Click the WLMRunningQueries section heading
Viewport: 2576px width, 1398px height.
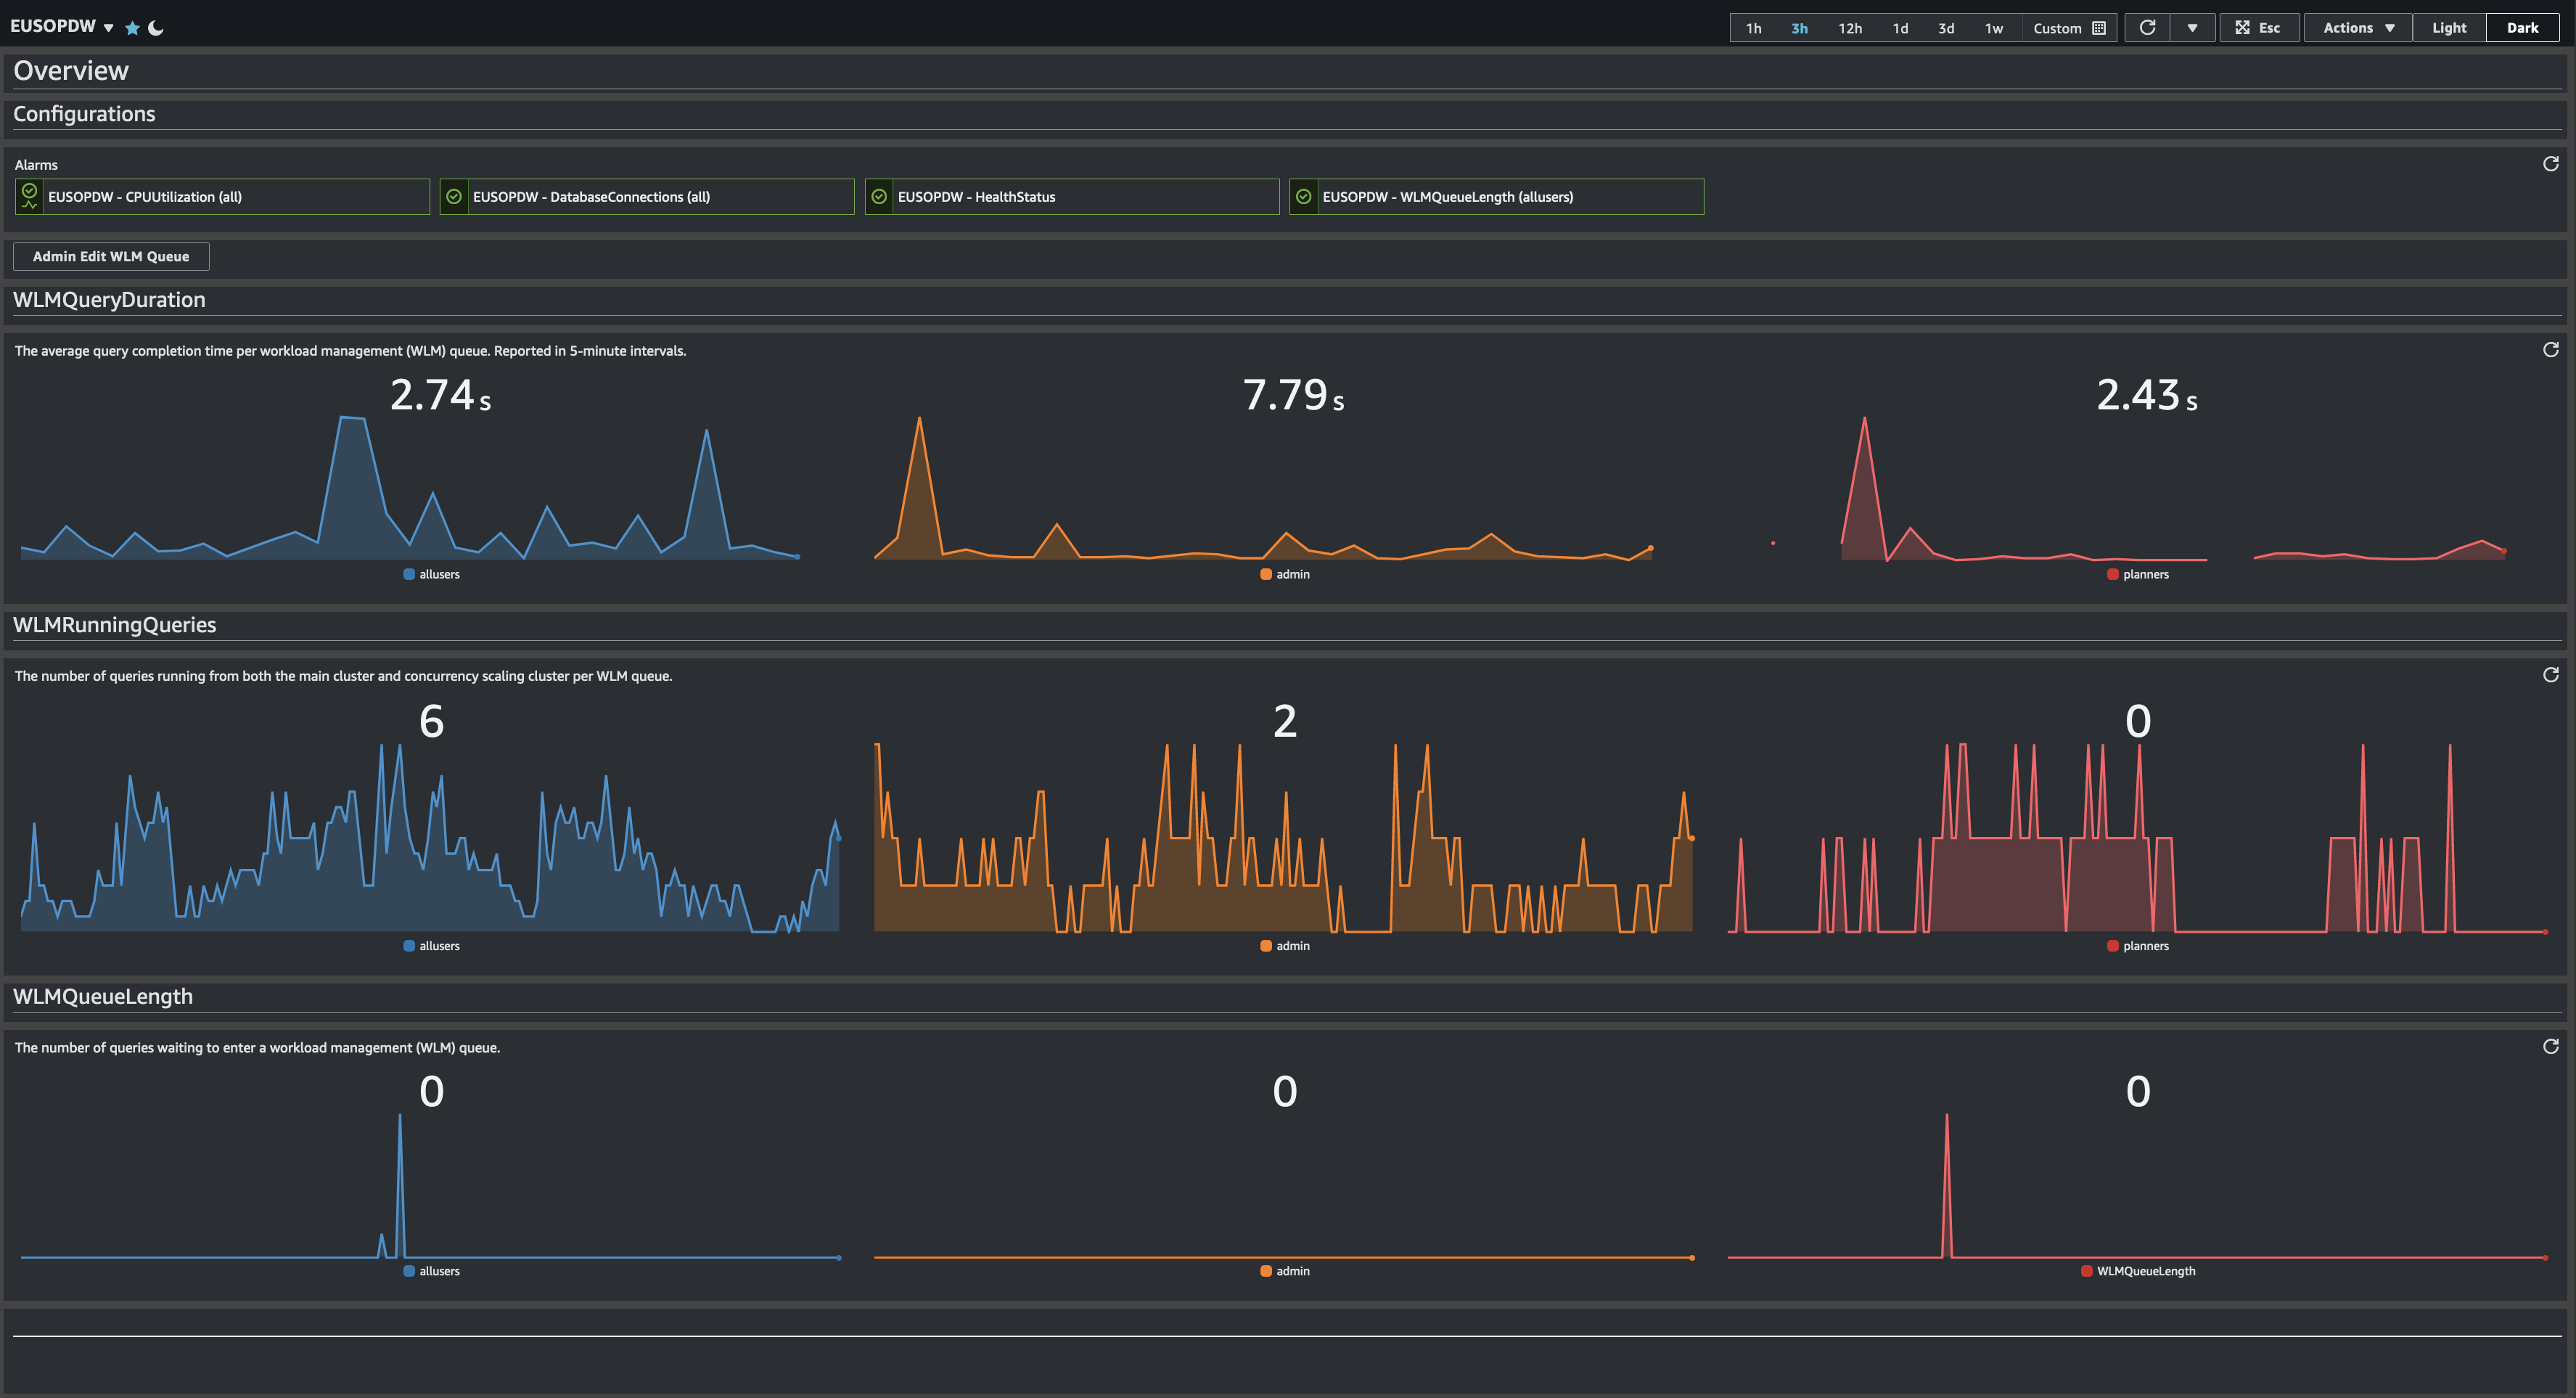coord(115,625)
